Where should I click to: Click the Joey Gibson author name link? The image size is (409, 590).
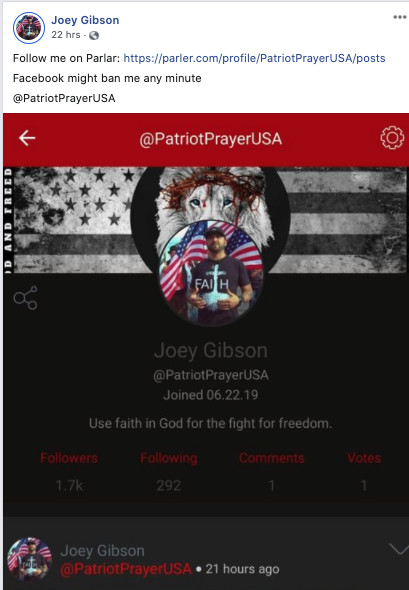(85, 20)
